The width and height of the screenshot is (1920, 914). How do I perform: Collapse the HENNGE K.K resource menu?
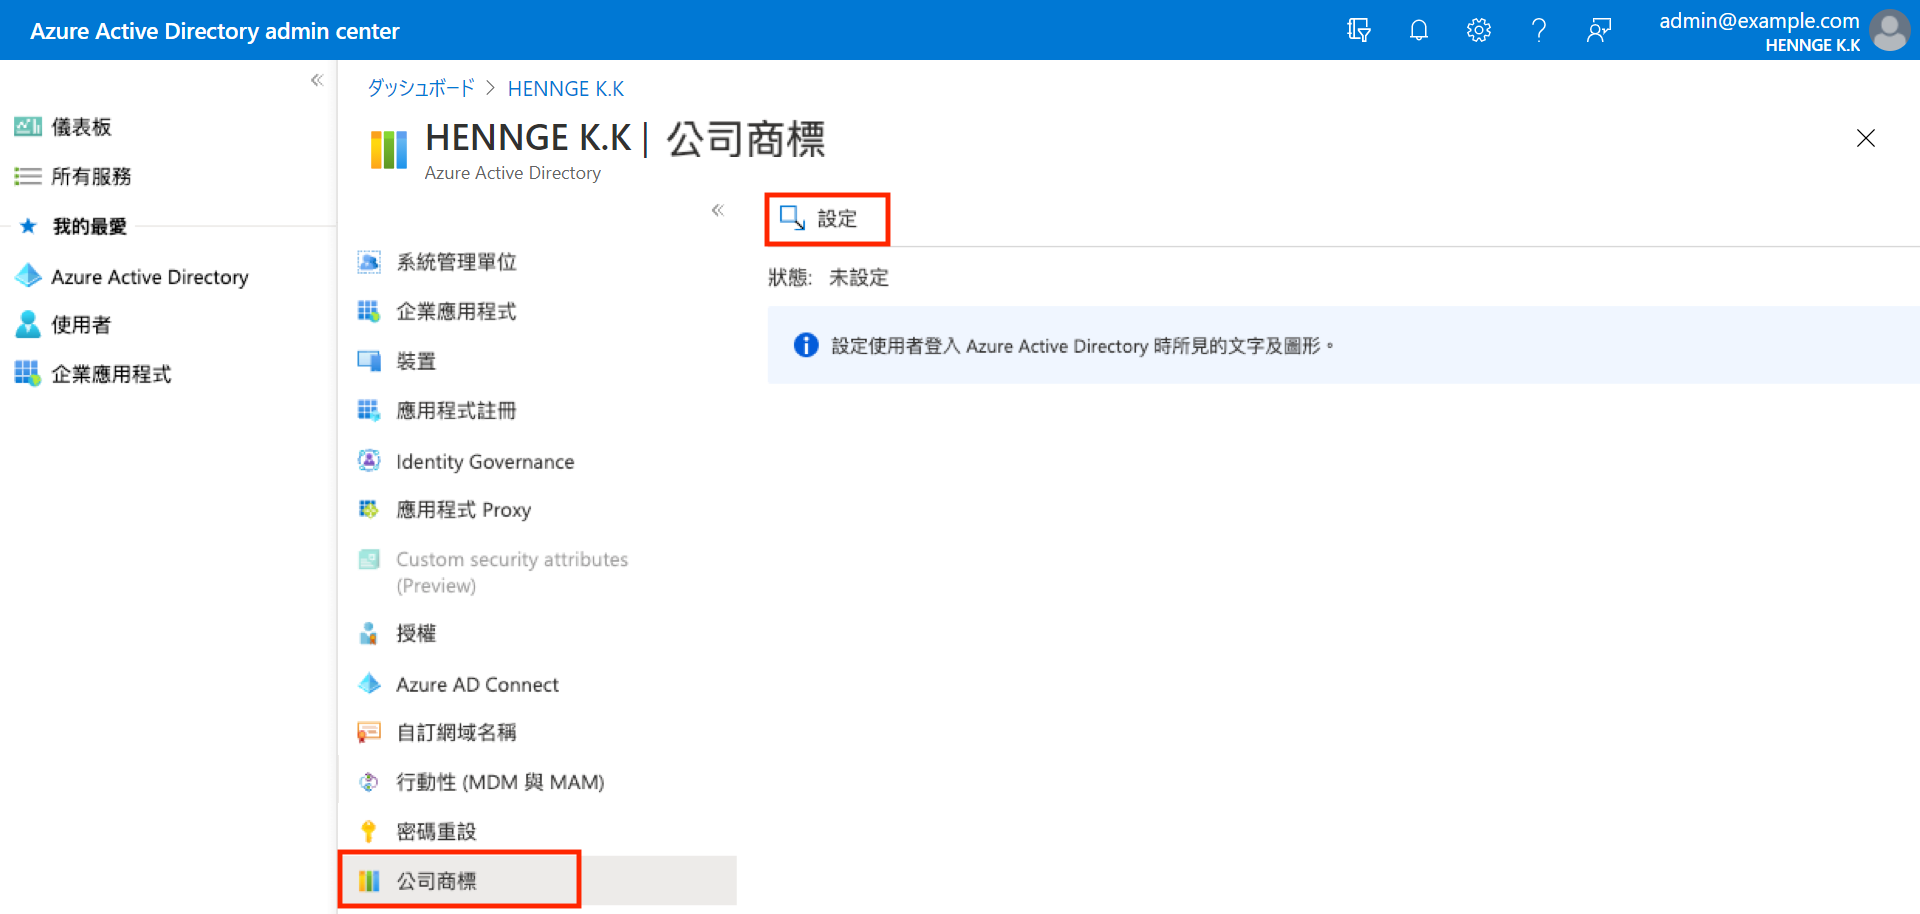coord(717,210)
